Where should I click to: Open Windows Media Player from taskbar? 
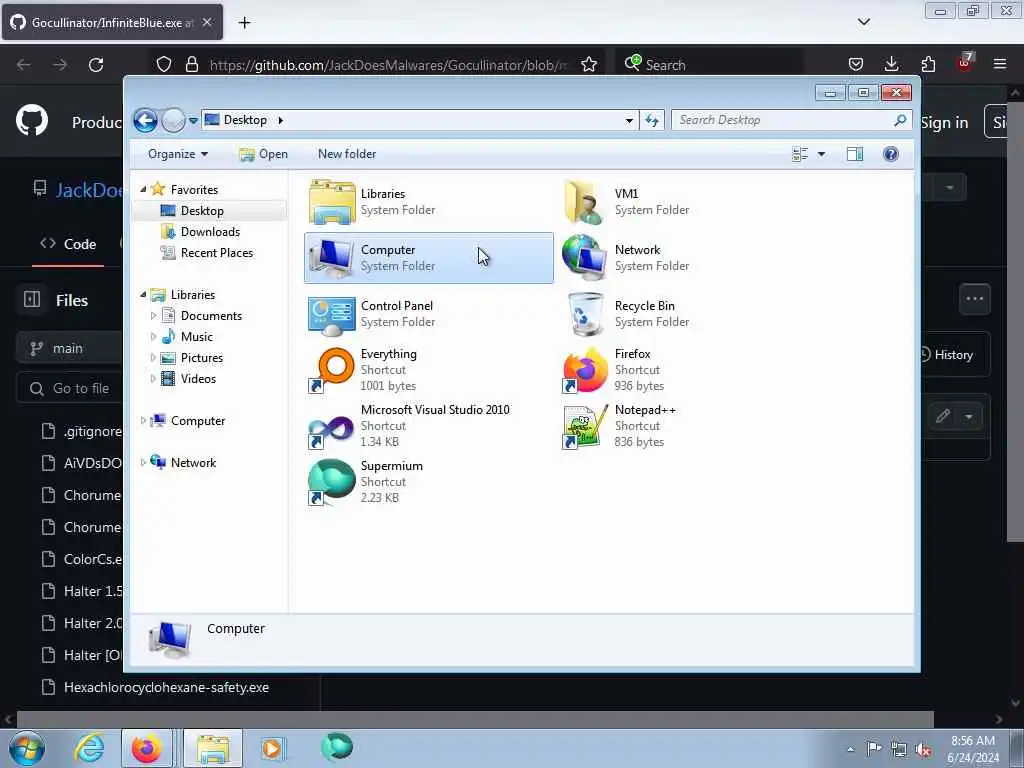point(272,748)
